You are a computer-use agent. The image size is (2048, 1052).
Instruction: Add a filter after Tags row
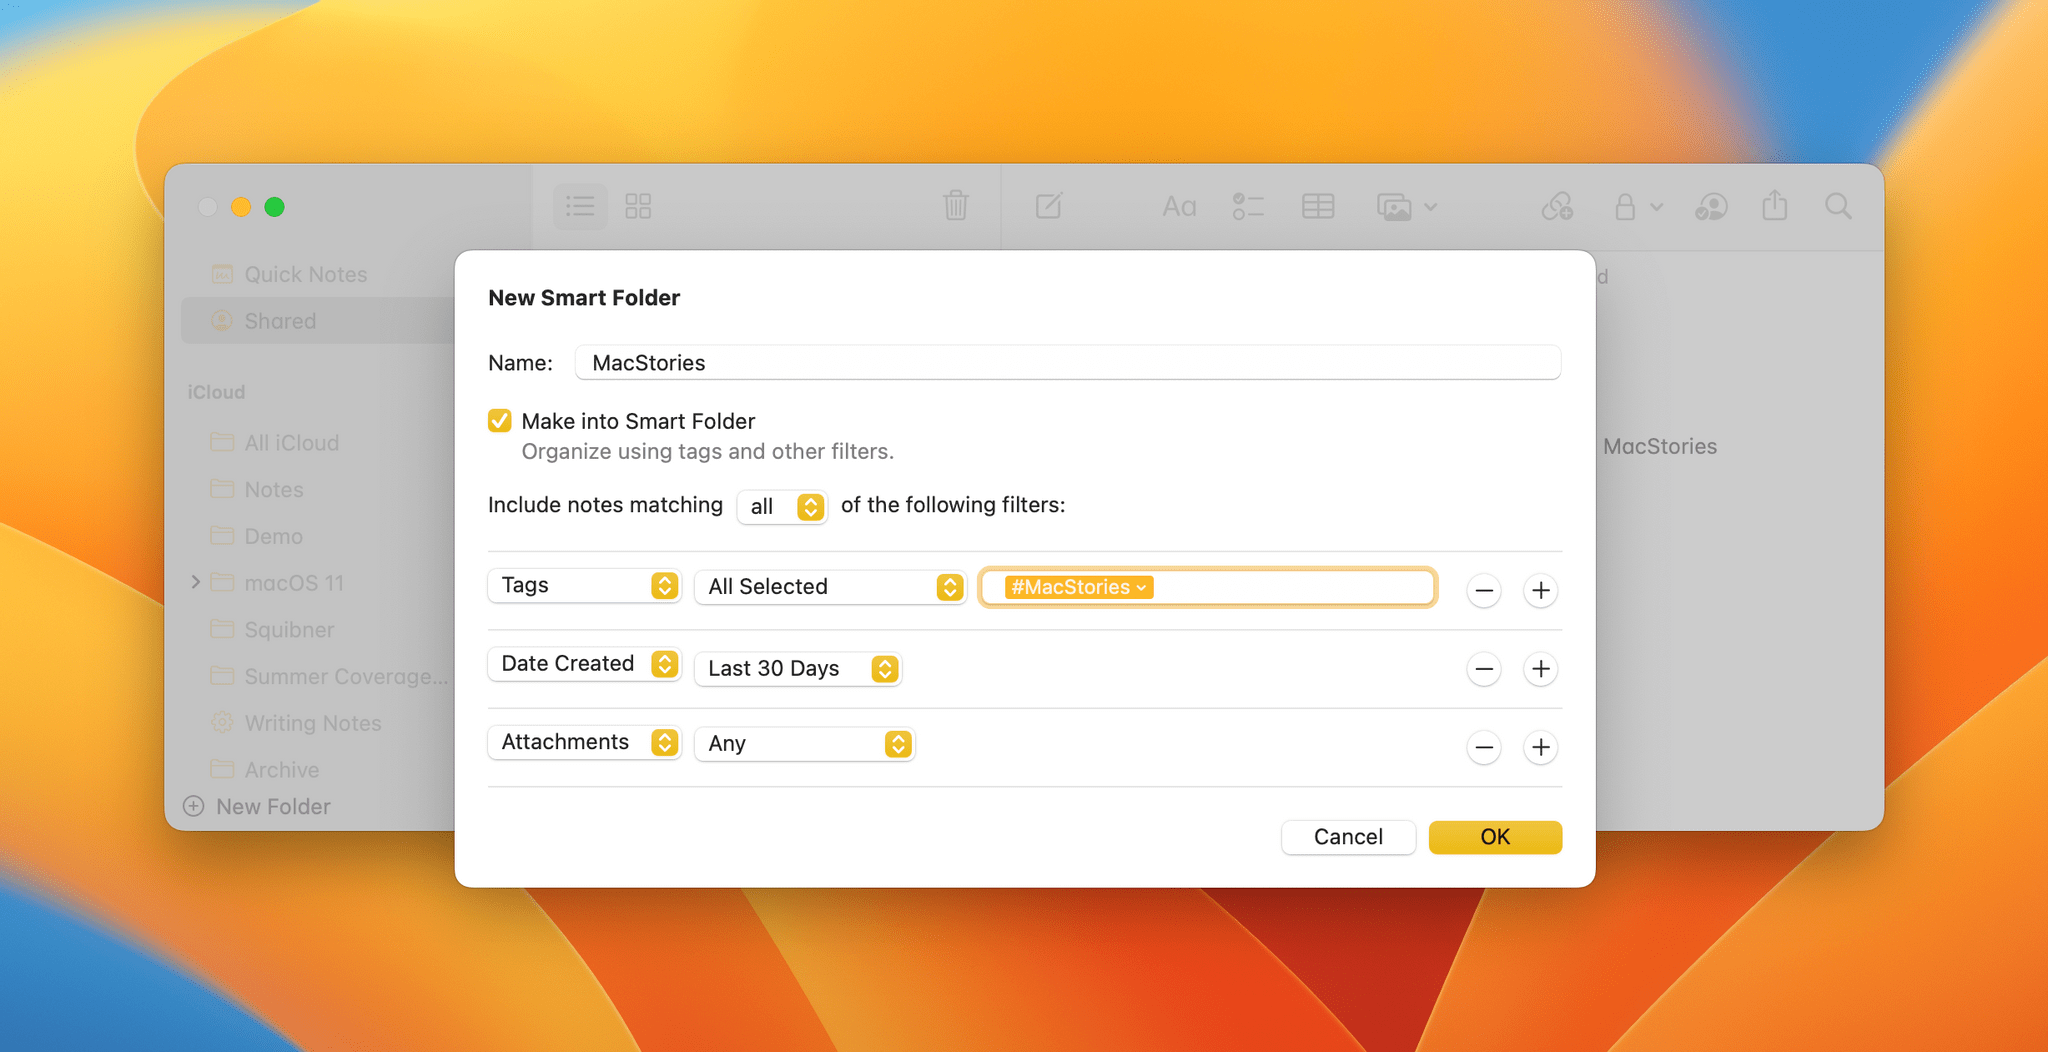[1541, 591]
